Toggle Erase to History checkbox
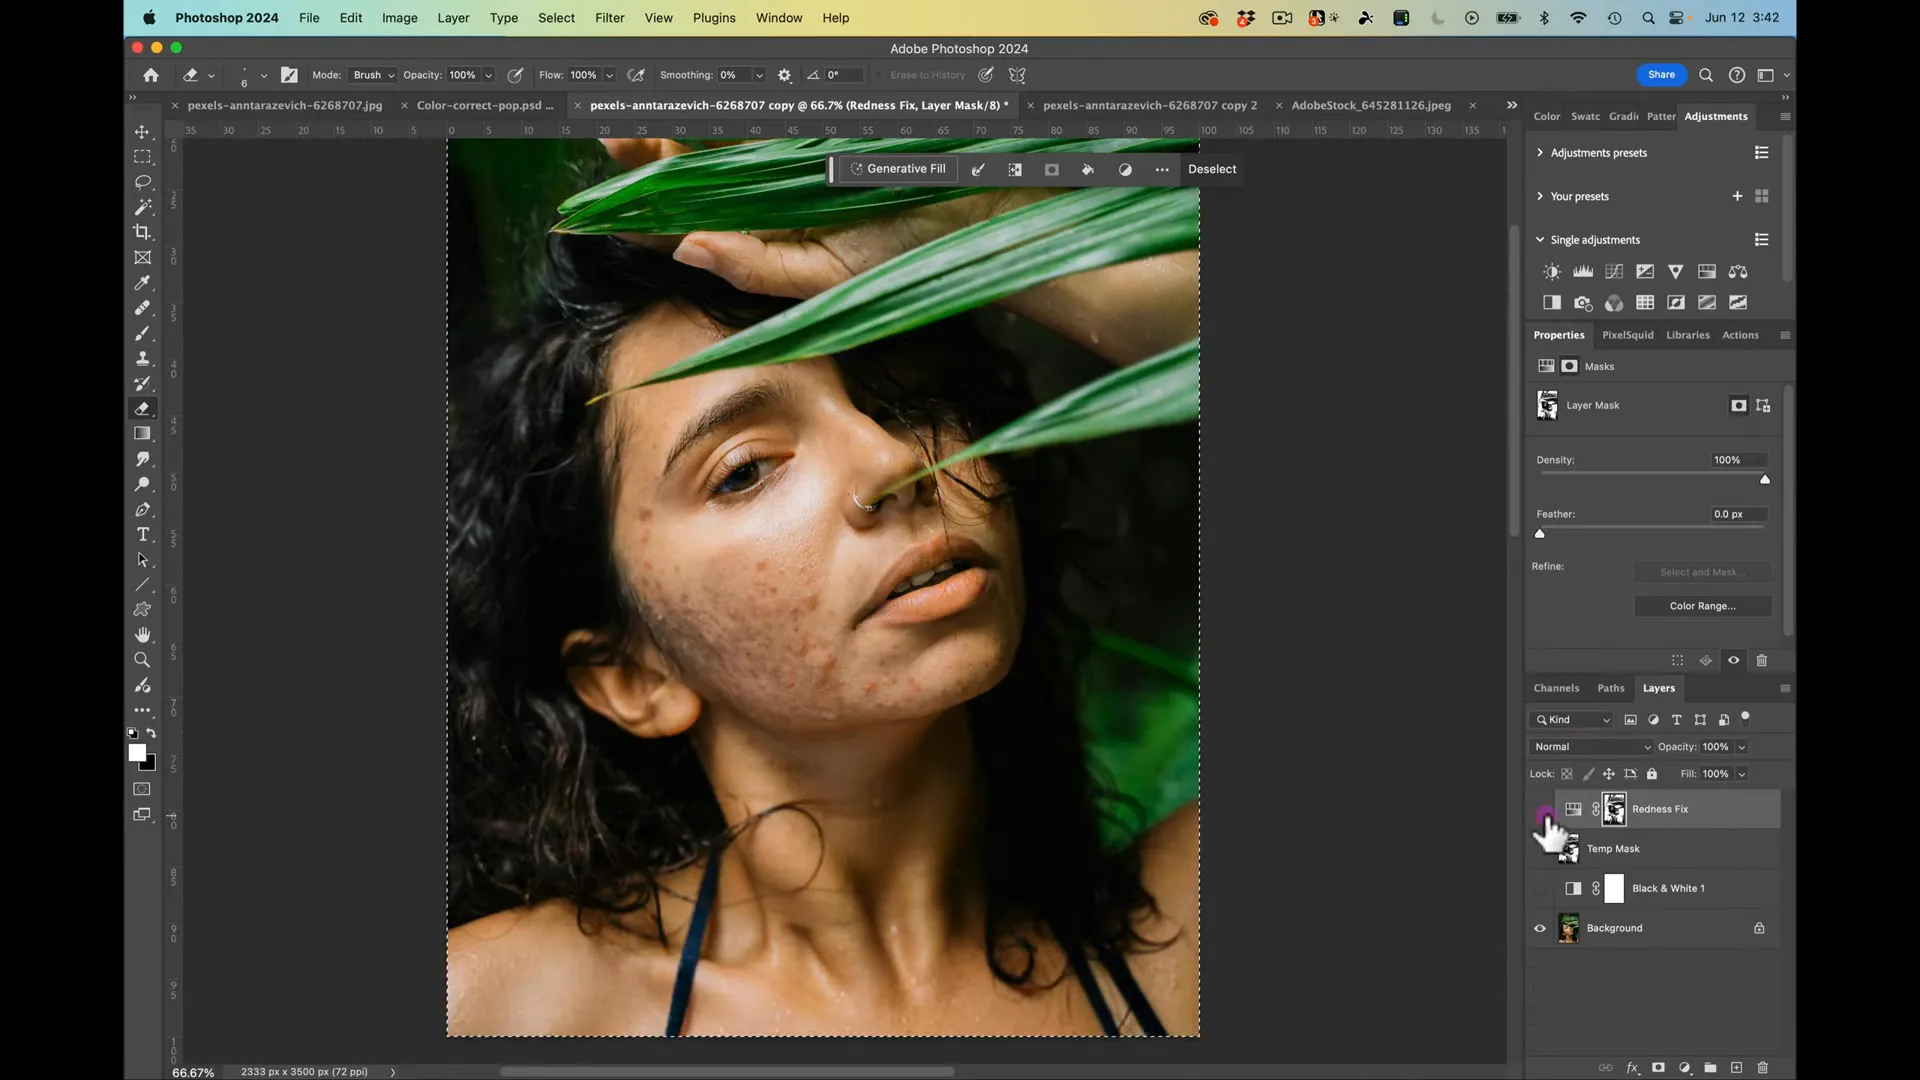 pyautogui.click(x=880, y=75)
